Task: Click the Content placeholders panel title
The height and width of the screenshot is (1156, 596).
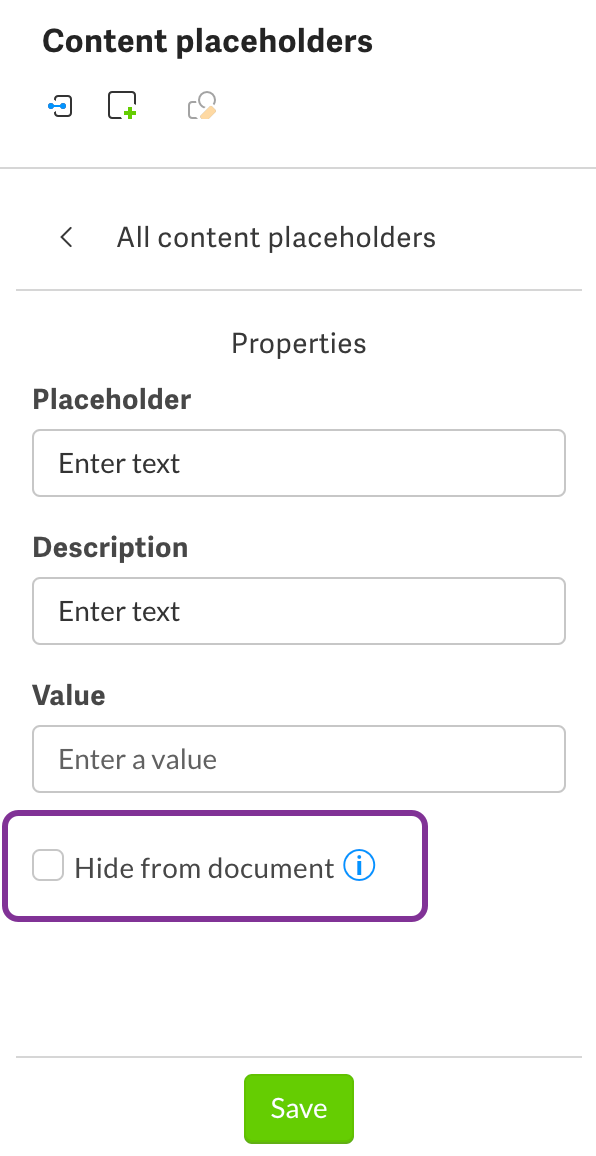Action: pos(207,41)
